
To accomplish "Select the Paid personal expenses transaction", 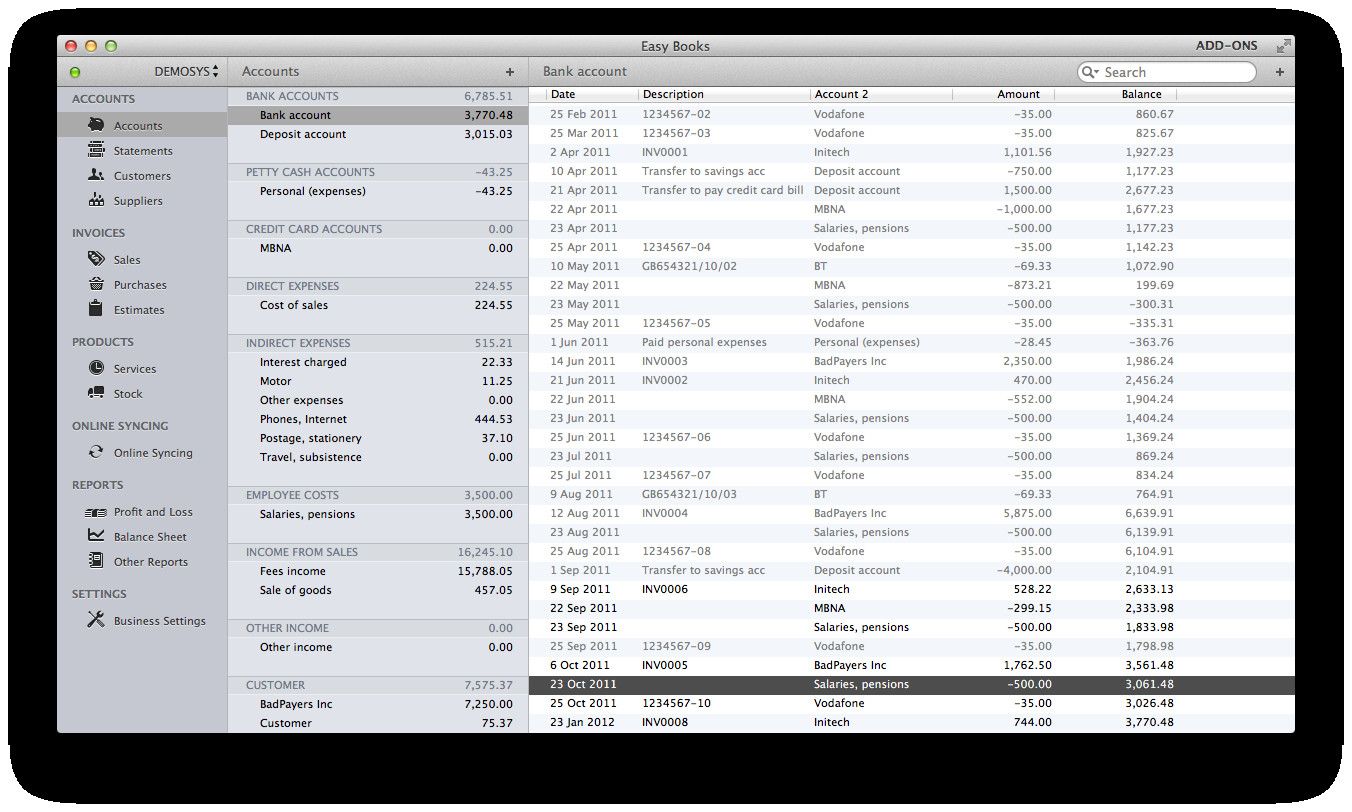I will (912, 342).
